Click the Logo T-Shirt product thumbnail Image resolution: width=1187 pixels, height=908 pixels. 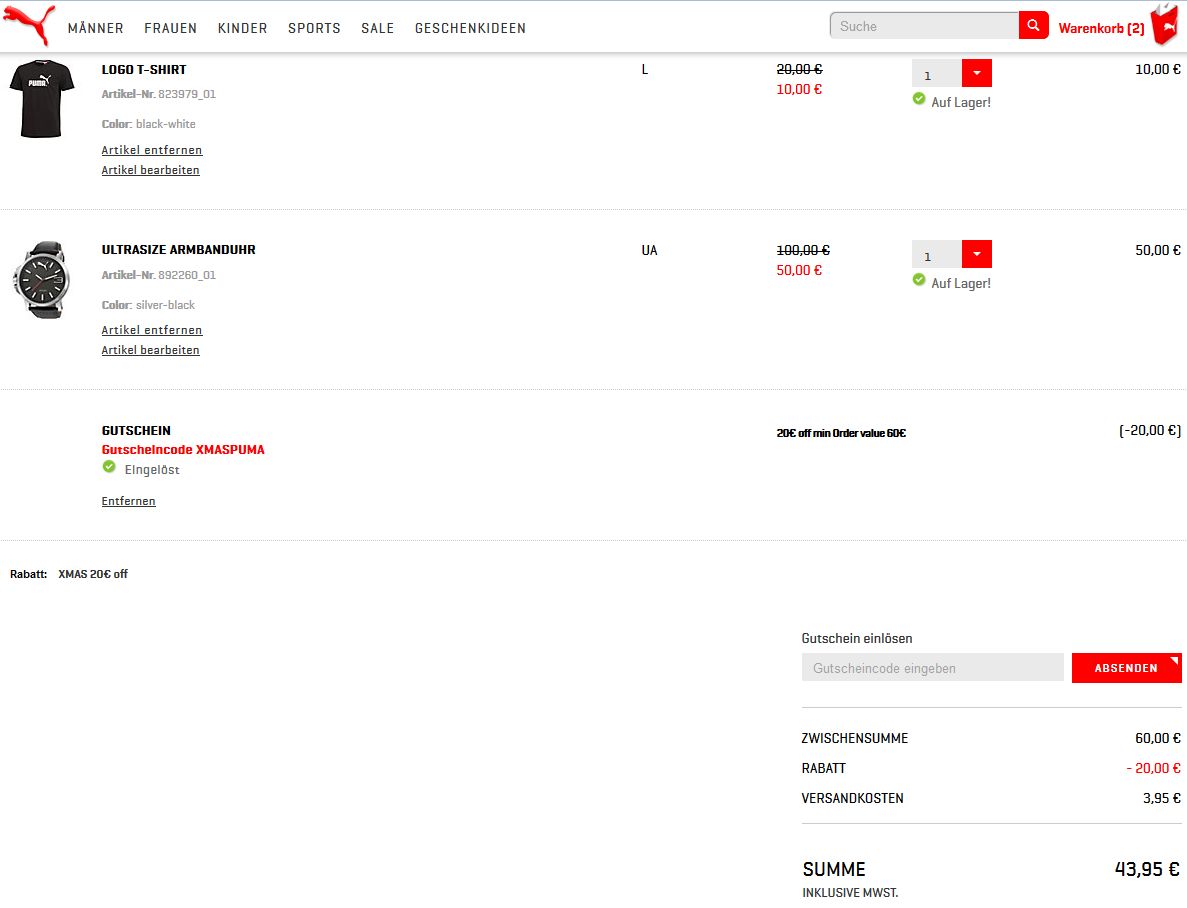click(42, 98)
